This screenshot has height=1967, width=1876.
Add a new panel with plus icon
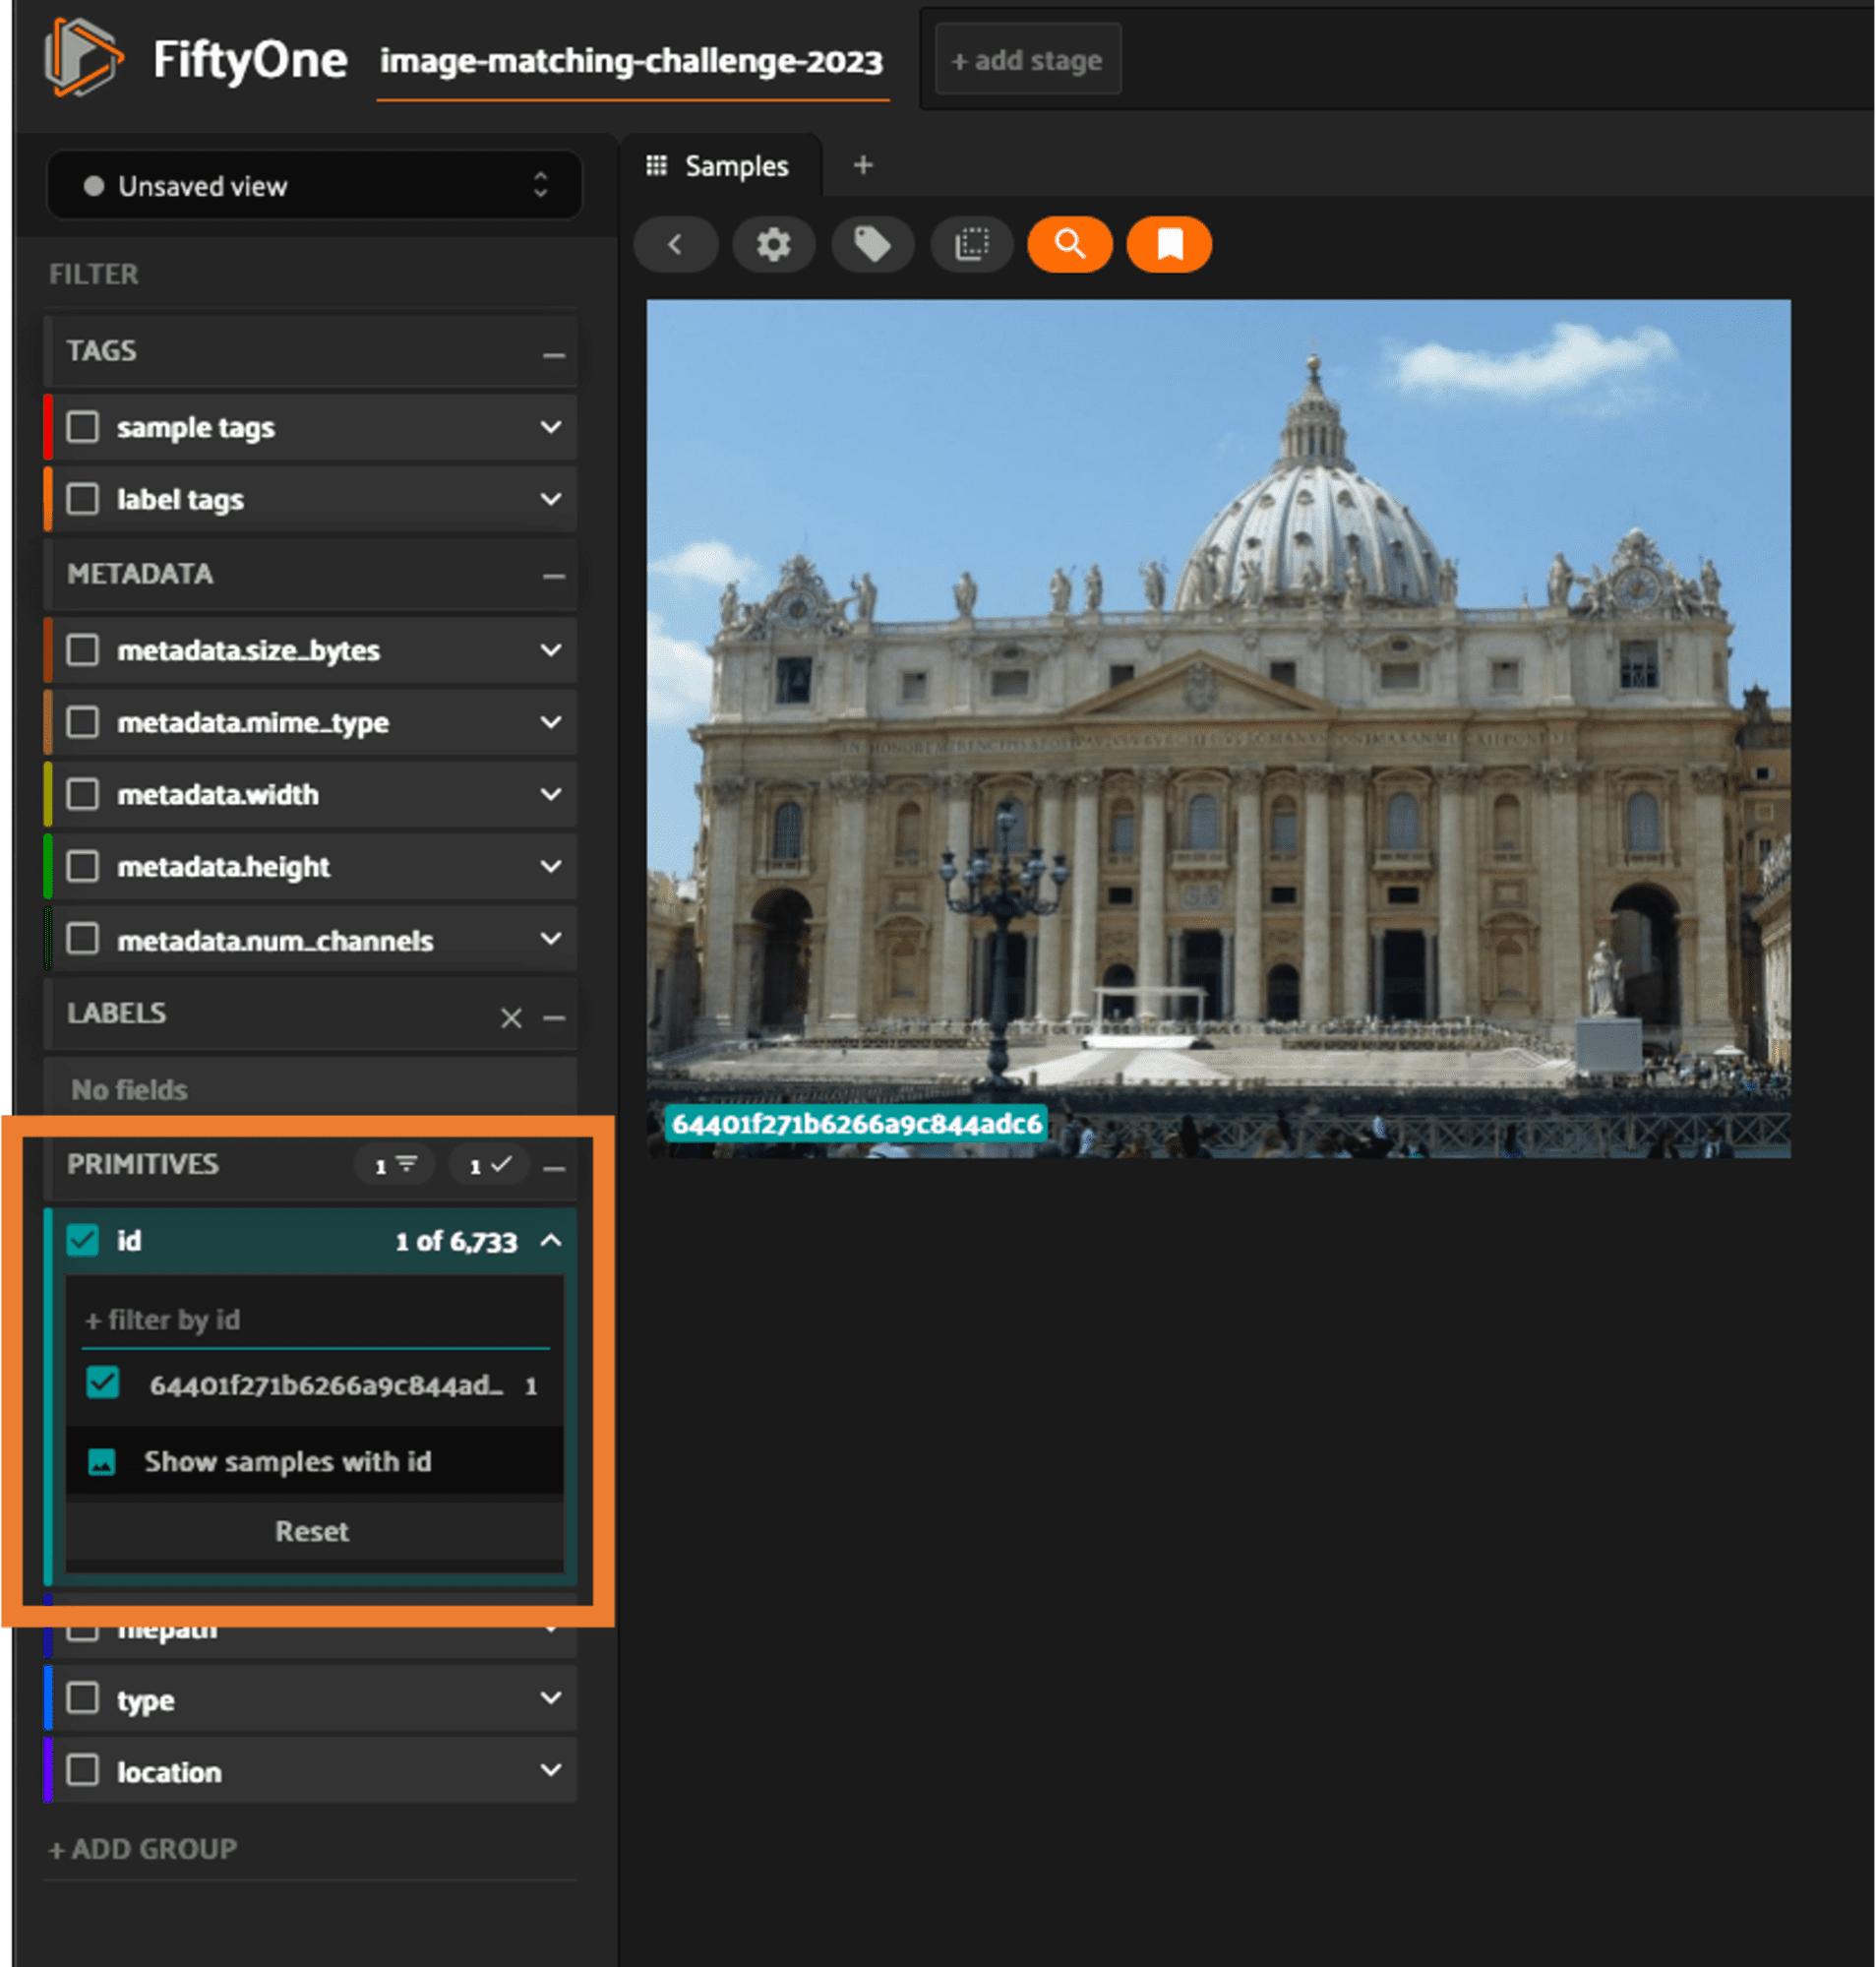pyautogui.click(x=863, y=165)
